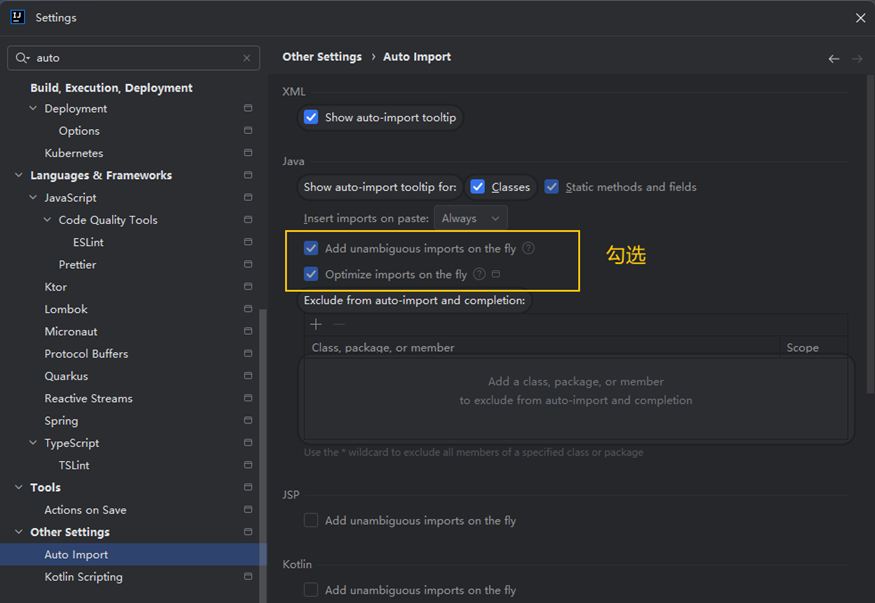Click Other Settings in the breadcrumb
The width and height of the screenshot is (875, 603).
tap(322, 57)
